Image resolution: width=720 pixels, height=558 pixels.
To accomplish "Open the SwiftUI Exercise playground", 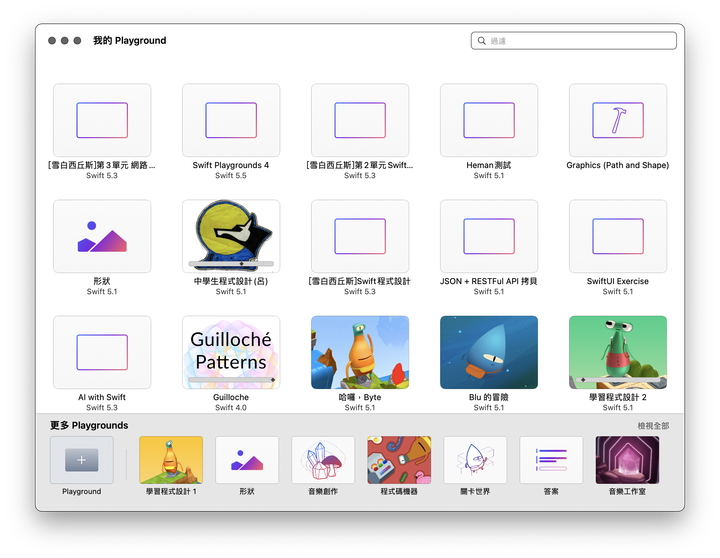I will [x=617, y=237].
